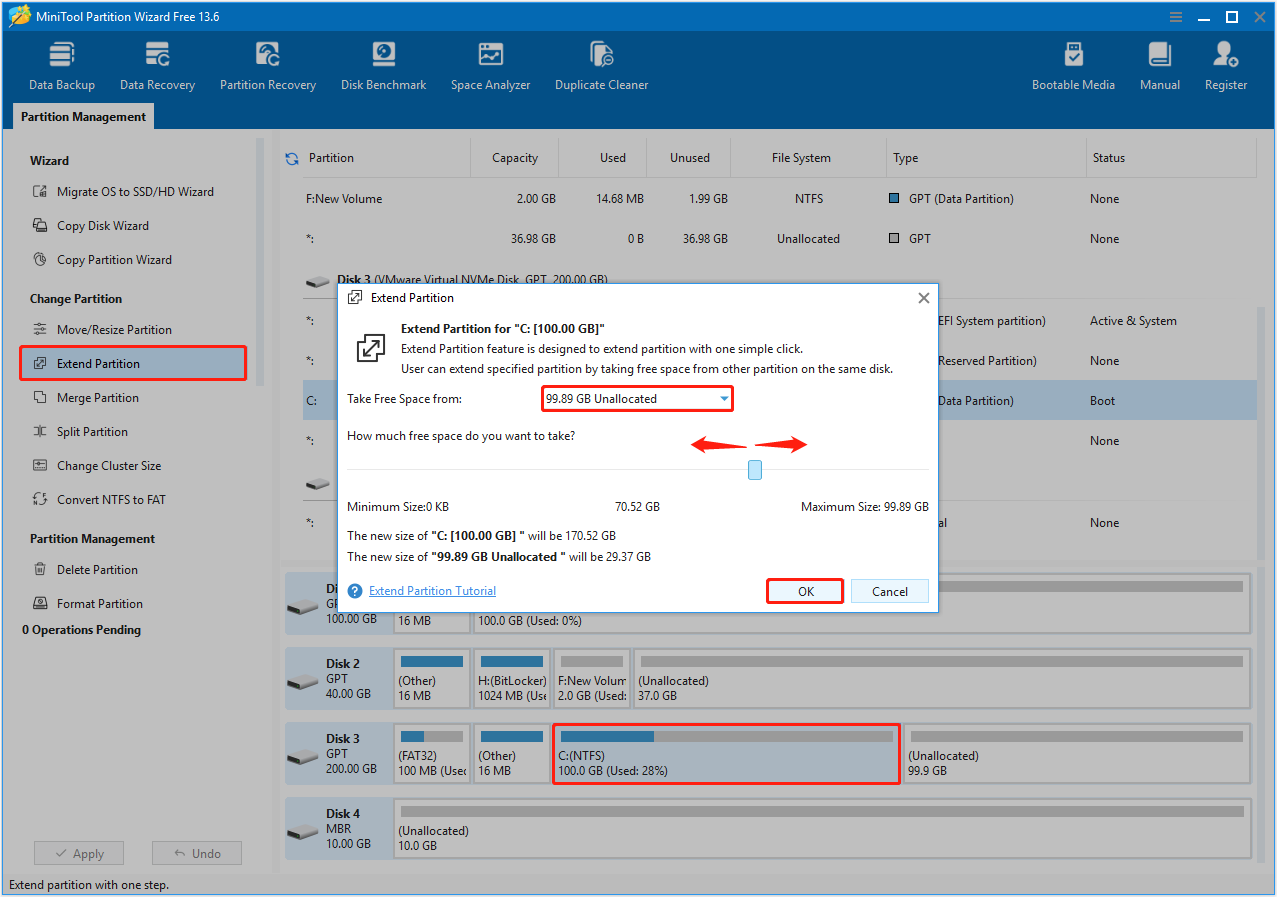This screenshot has height=897, width=1277.
Task: Switch to the Partition Management tab
Action: click(x=82, y=116)
